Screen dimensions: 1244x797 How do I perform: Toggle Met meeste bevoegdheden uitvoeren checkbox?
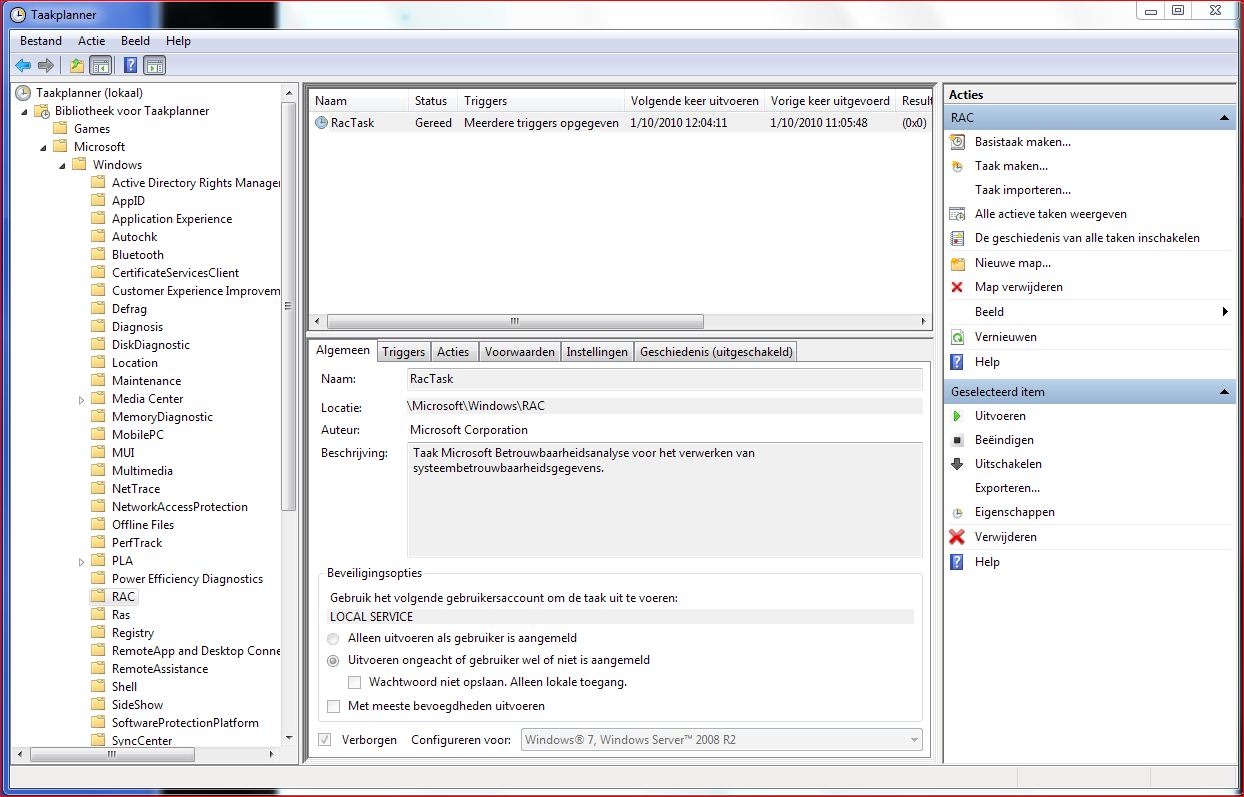pyautogui.click(x=334, y=706)
